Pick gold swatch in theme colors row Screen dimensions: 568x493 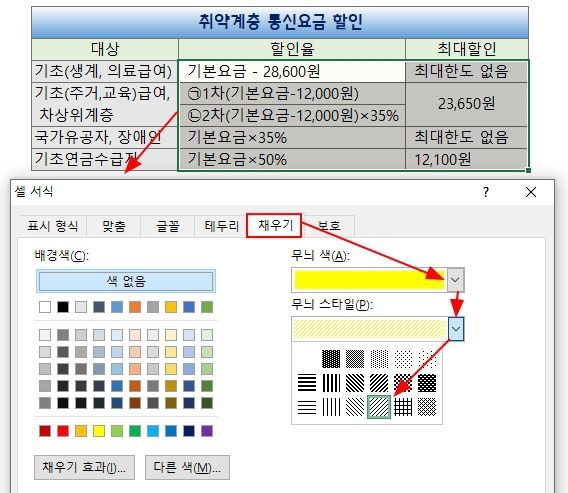point(171,307)
